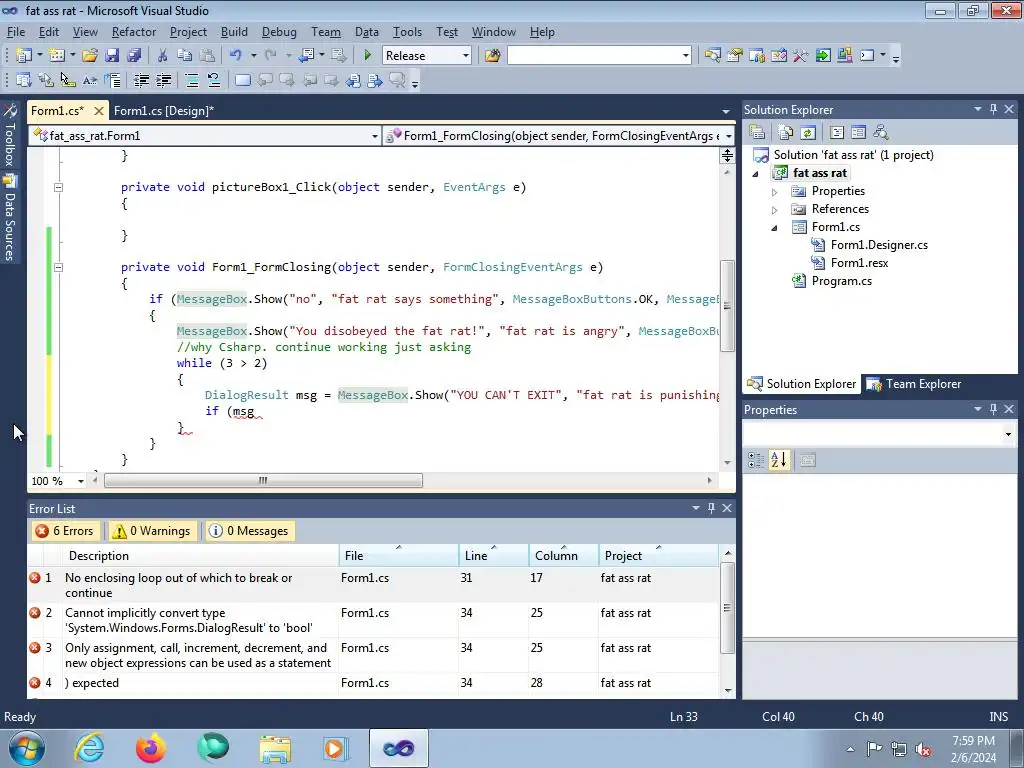The width and height of the screenshot is (1024, 768).
Task: Open the Tools menu
Action: point(407,32)
